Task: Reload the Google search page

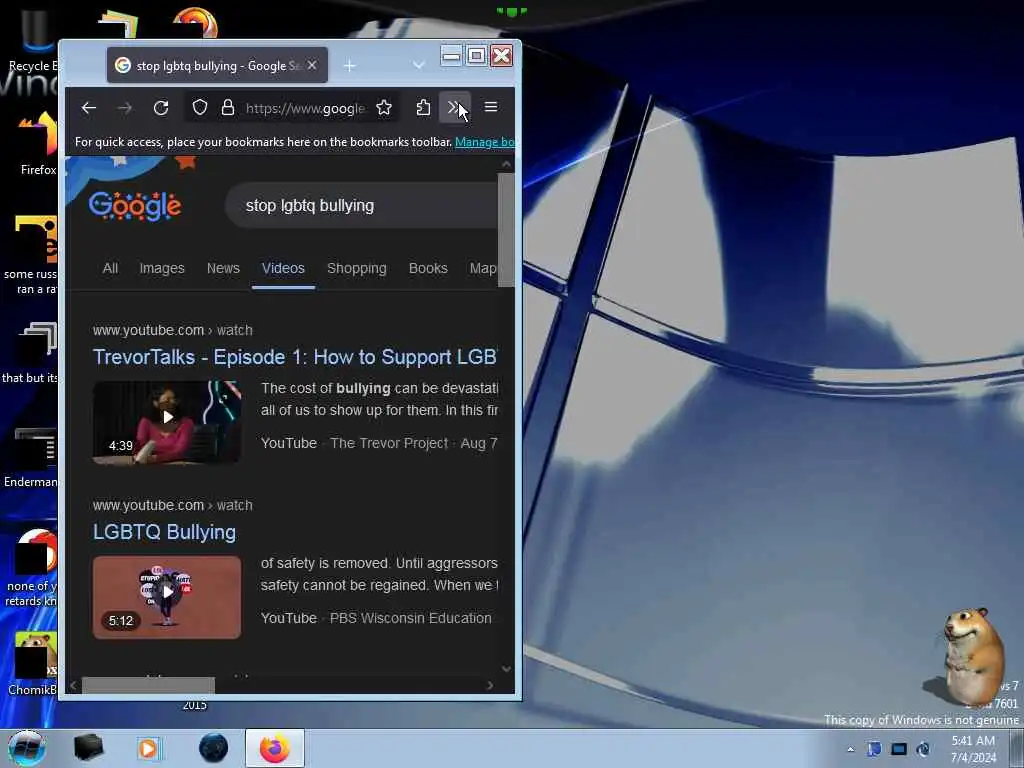Action: point(161,108)
